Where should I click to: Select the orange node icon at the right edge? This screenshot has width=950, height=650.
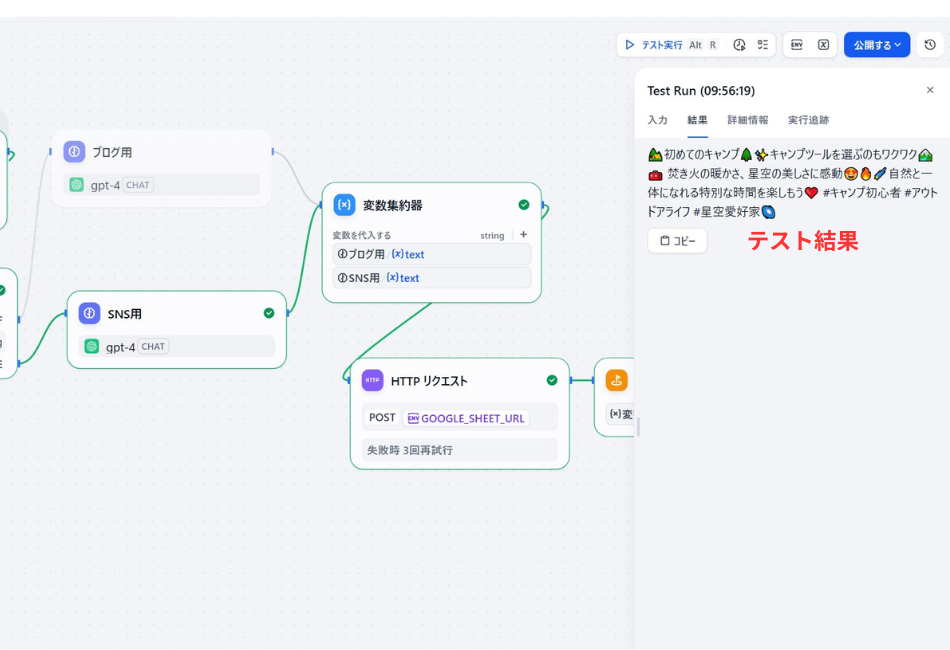click(617, 380)
